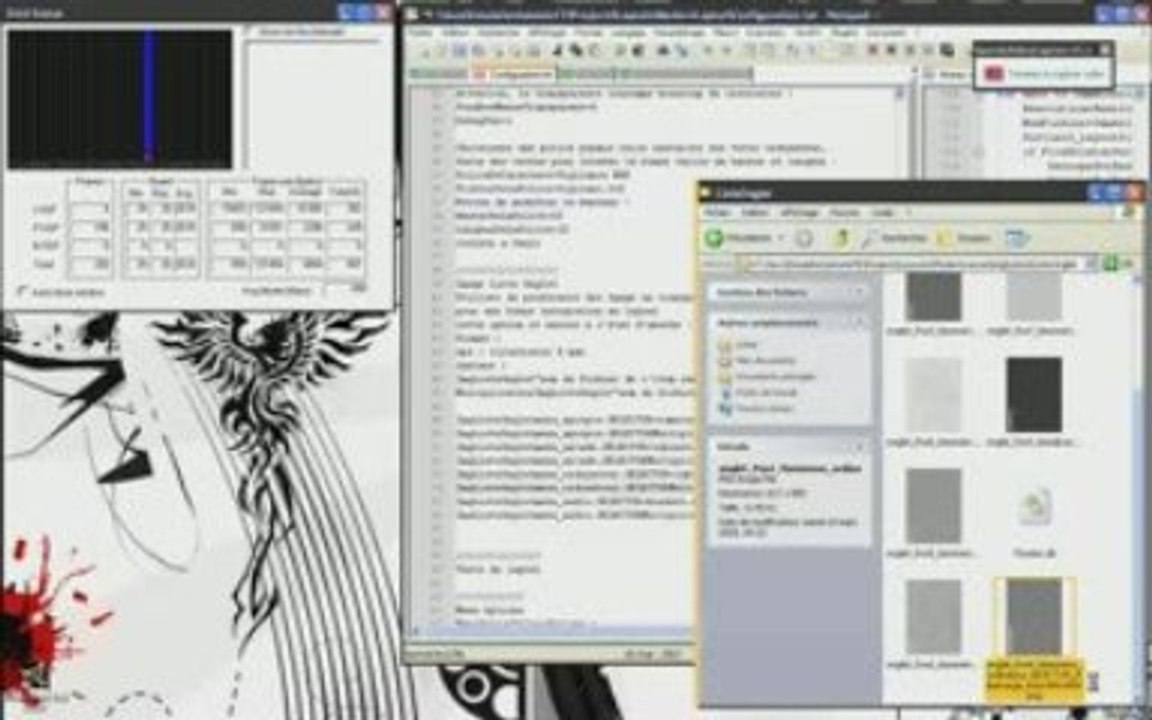Click Play macro icon in Notepad++ toolbar
This screenshot has height=720, width=1152.
pos(909,50)
